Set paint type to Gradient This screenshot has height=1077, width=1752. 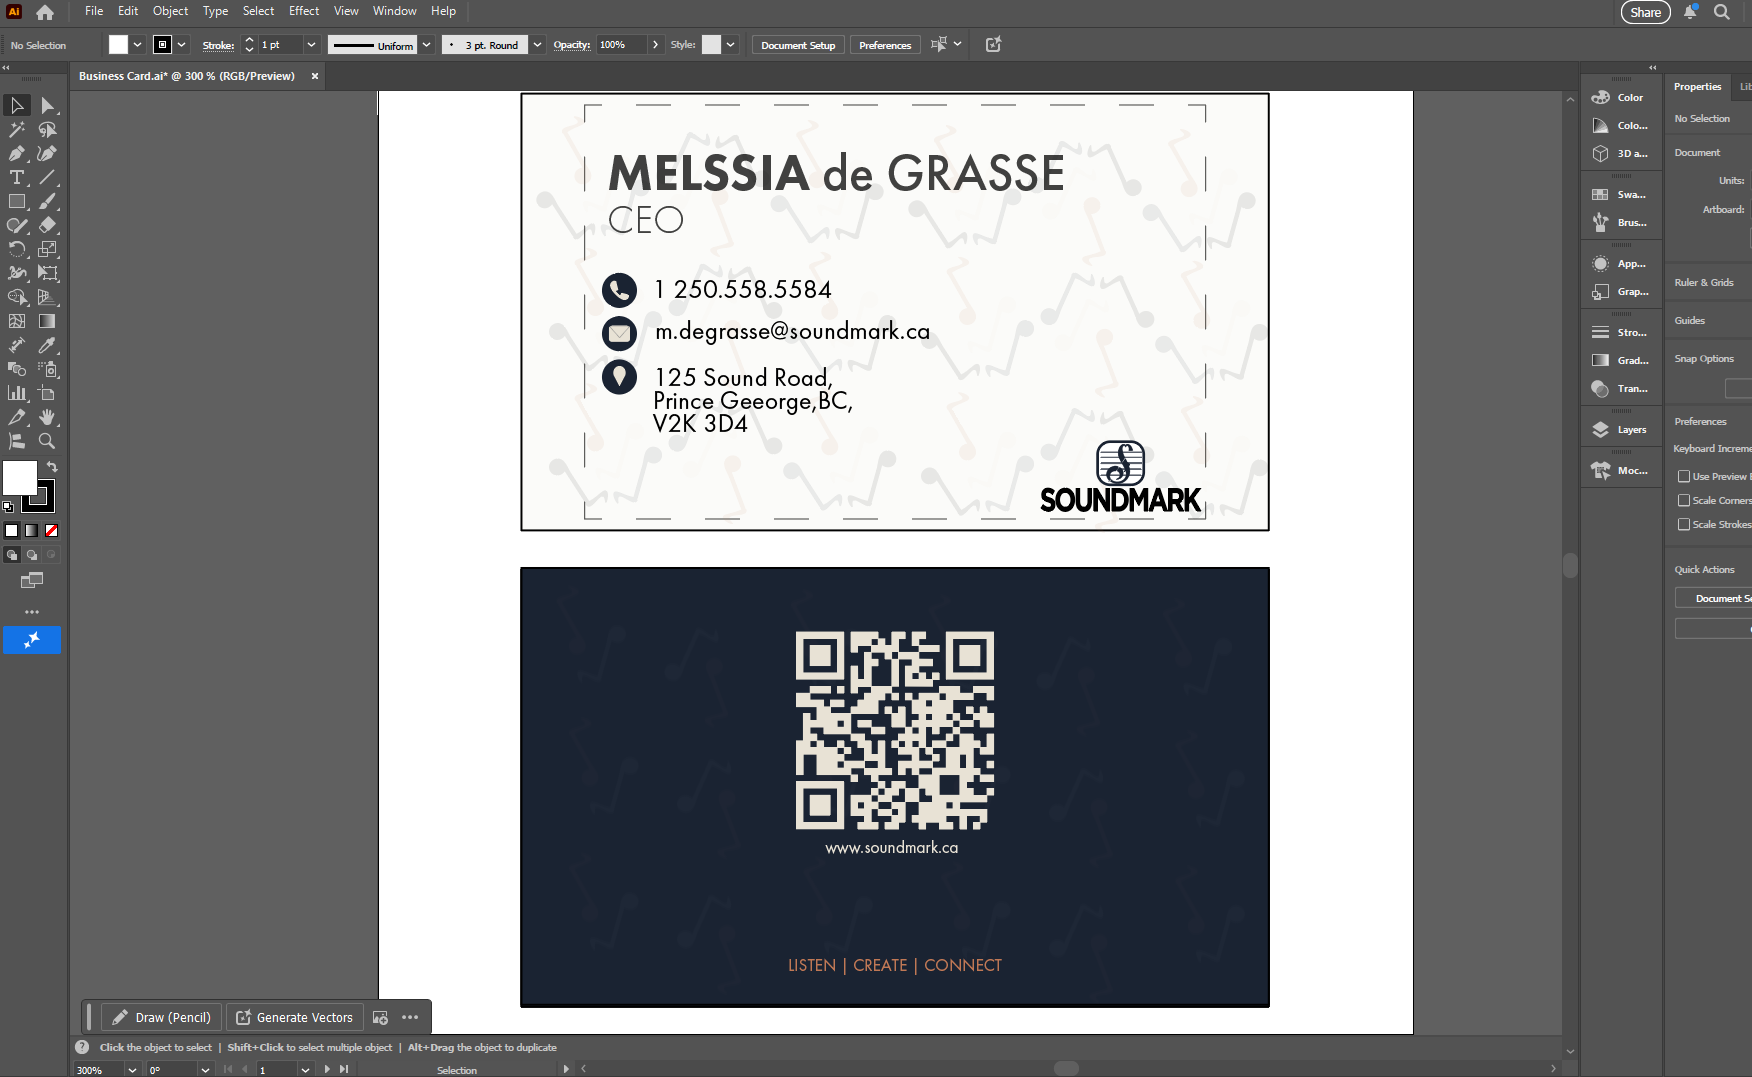point(32,531)
